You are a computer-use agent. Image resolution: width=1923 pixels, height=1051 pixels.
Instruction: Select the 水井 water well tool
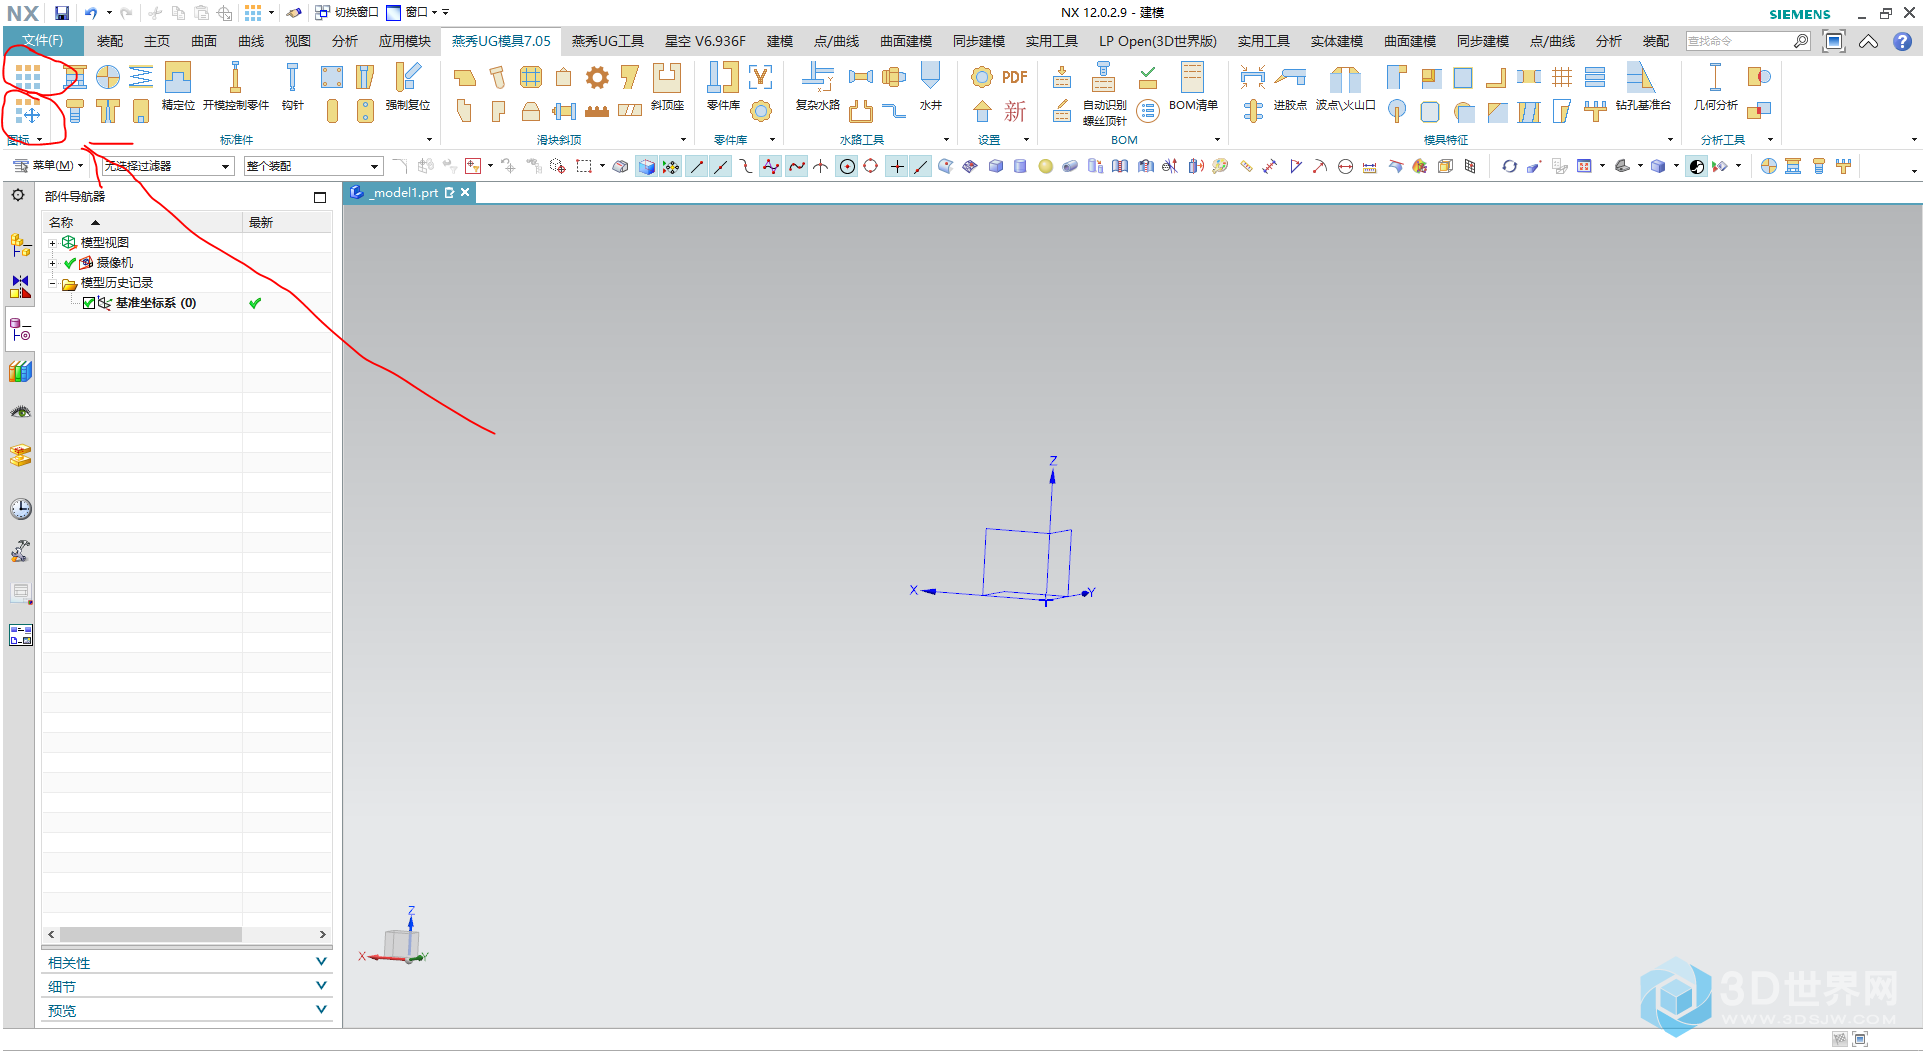tap(930, 86)
